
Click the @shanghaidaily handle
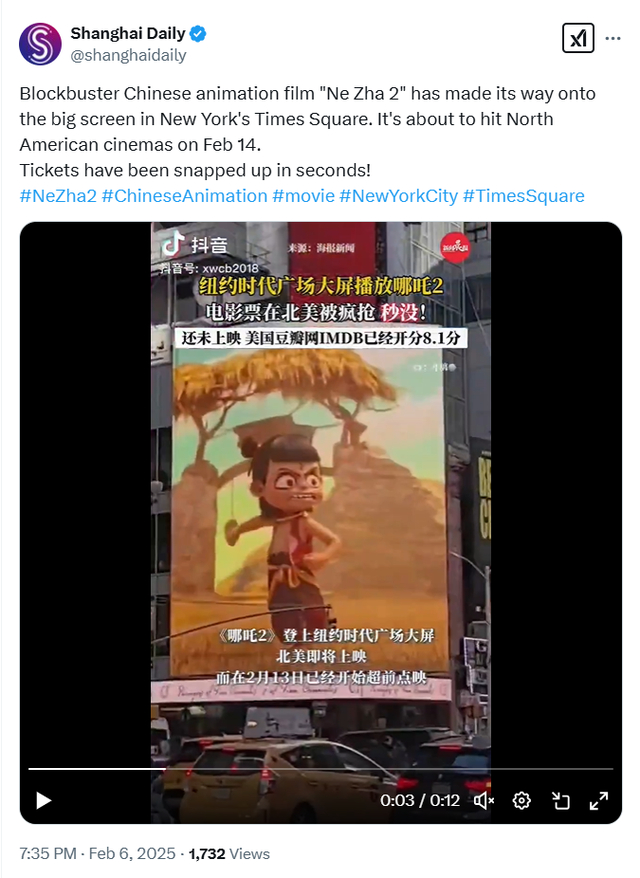128,55
